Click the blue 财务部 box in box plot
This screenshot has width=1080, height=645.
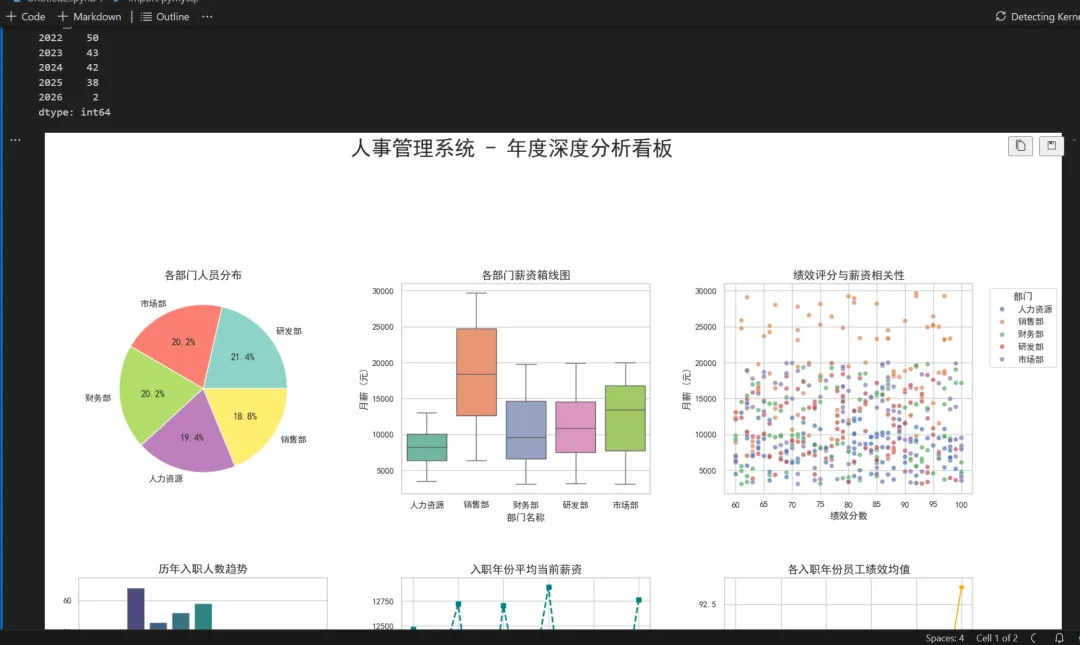pyautogui.click(x=526, y=430)
